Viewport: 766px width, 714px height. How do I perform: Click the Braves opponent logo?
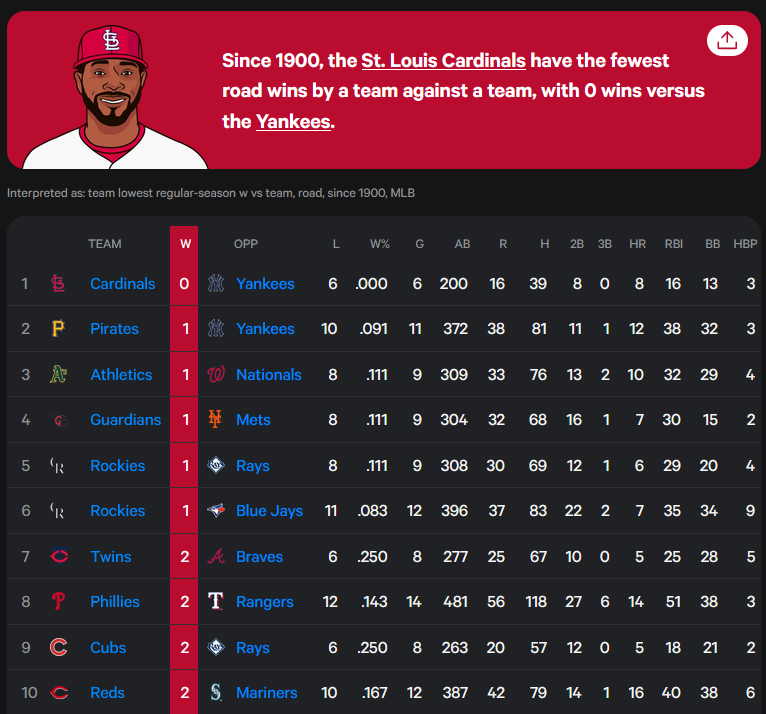216,556
